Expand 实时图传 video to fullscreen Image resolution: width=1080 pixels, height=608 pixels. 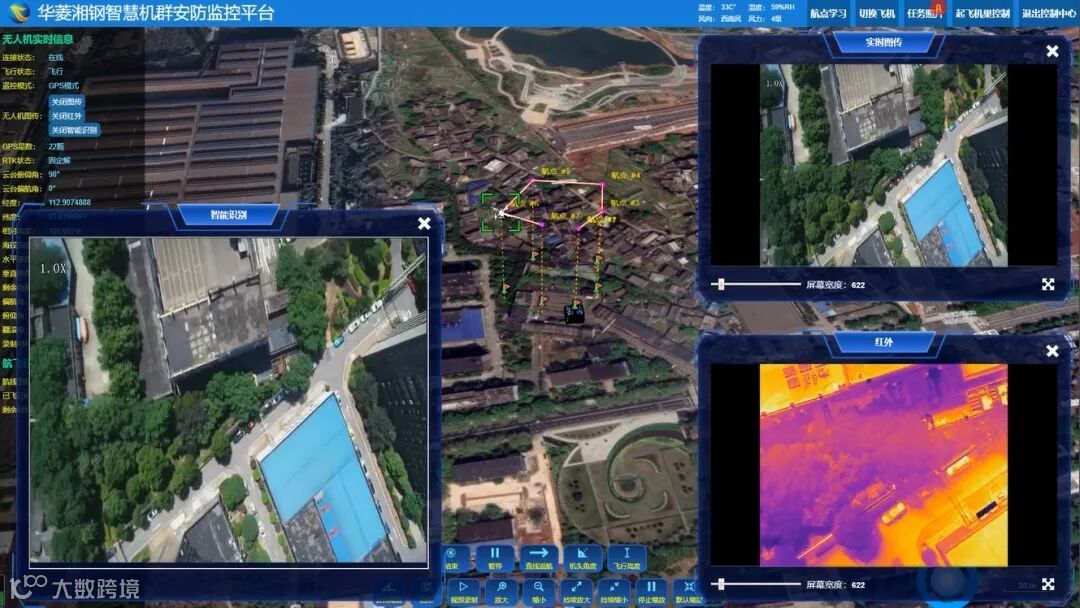point(1048,284)
